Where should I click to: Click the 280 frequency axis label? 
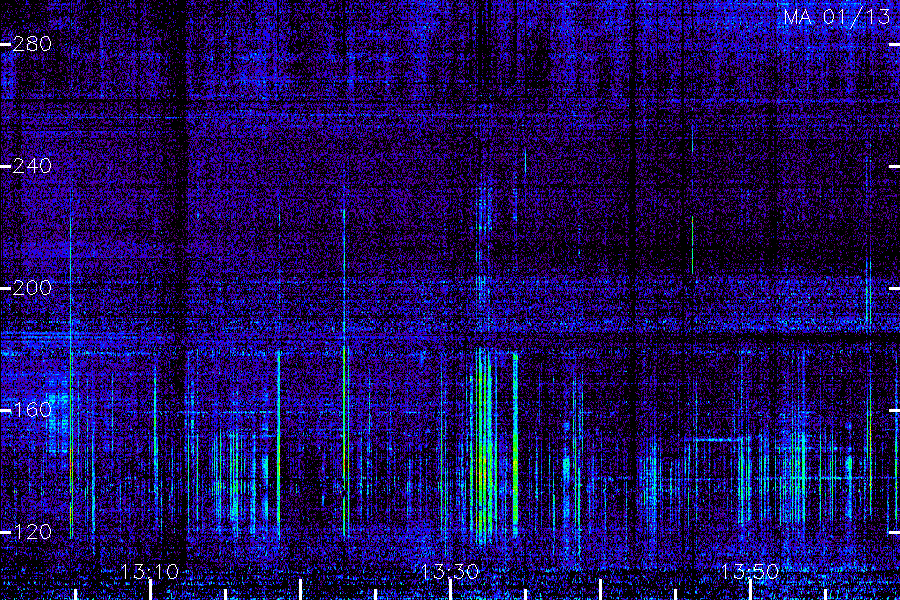tap(32, 44)
